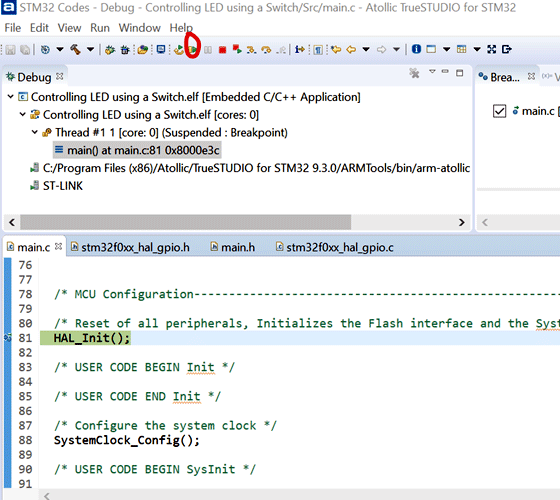Click the Save All toolbar icon
Viewport: 560px width, 500px height.
pyautogui.click(x=25, y=49)
